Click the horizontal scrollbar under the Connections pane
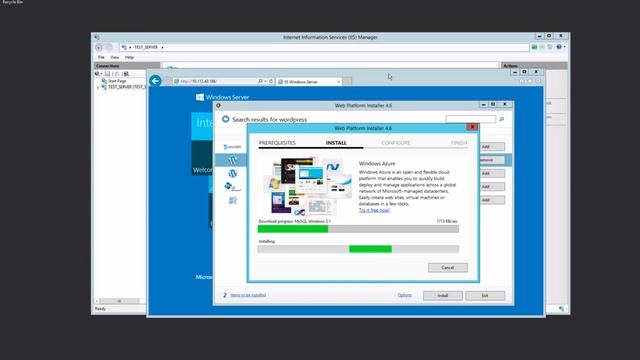Viewport: 640px width, 360px height. (120, 301)
